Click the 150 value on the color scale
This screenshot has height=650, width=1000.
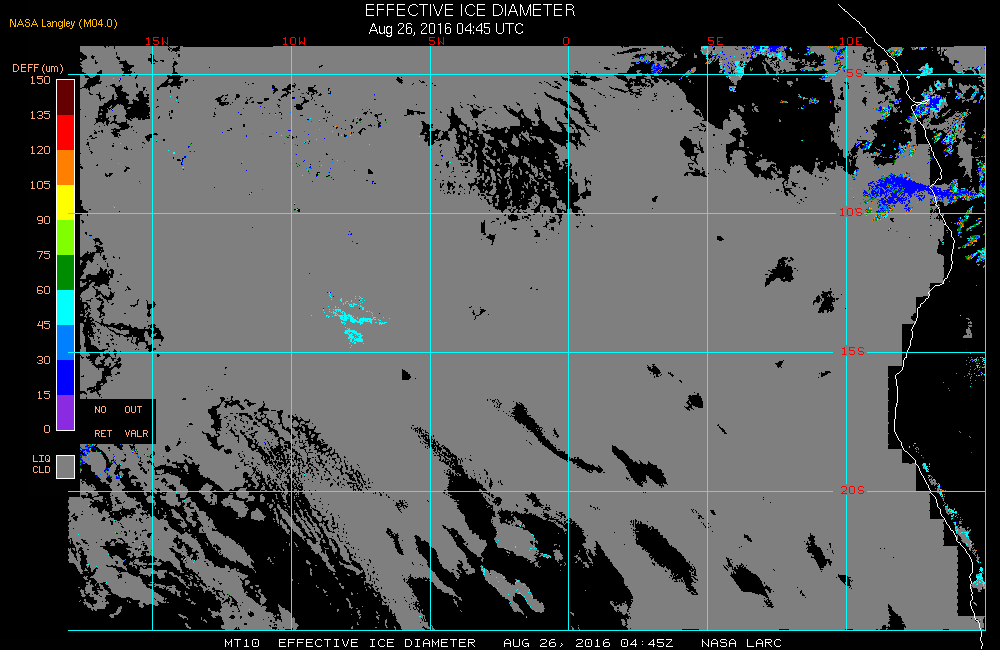coord(40,80)
